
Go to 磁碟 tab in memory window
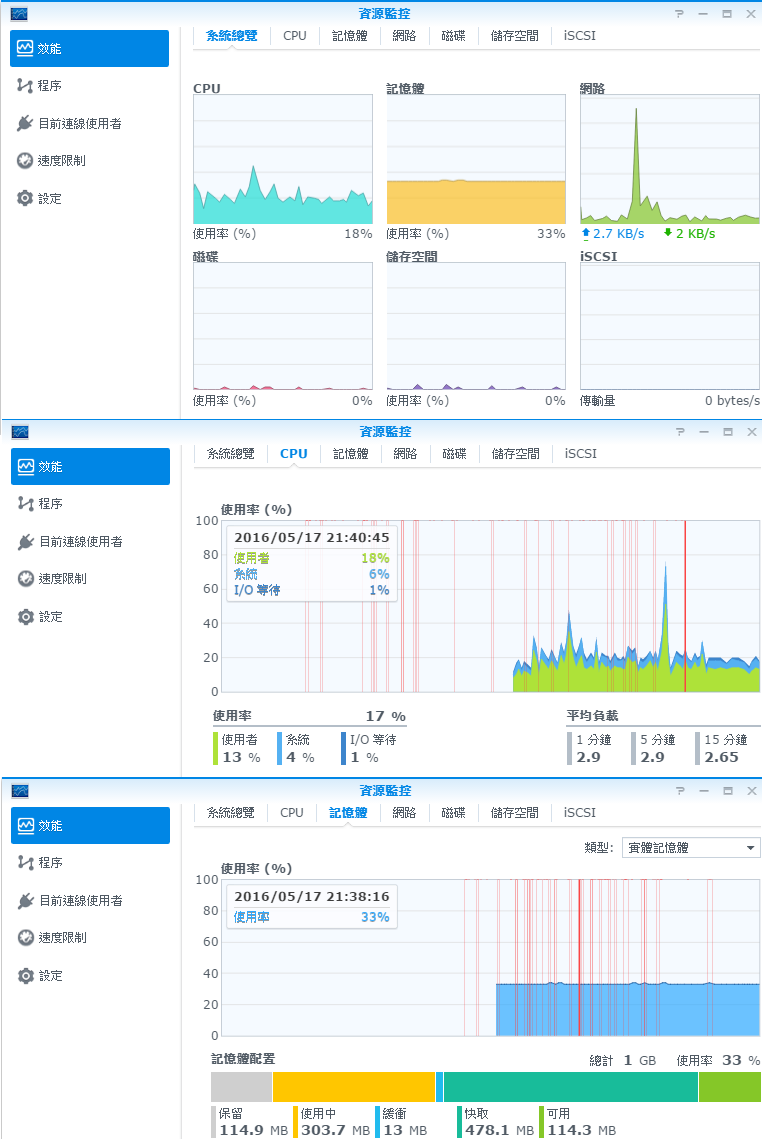point(453,813)
